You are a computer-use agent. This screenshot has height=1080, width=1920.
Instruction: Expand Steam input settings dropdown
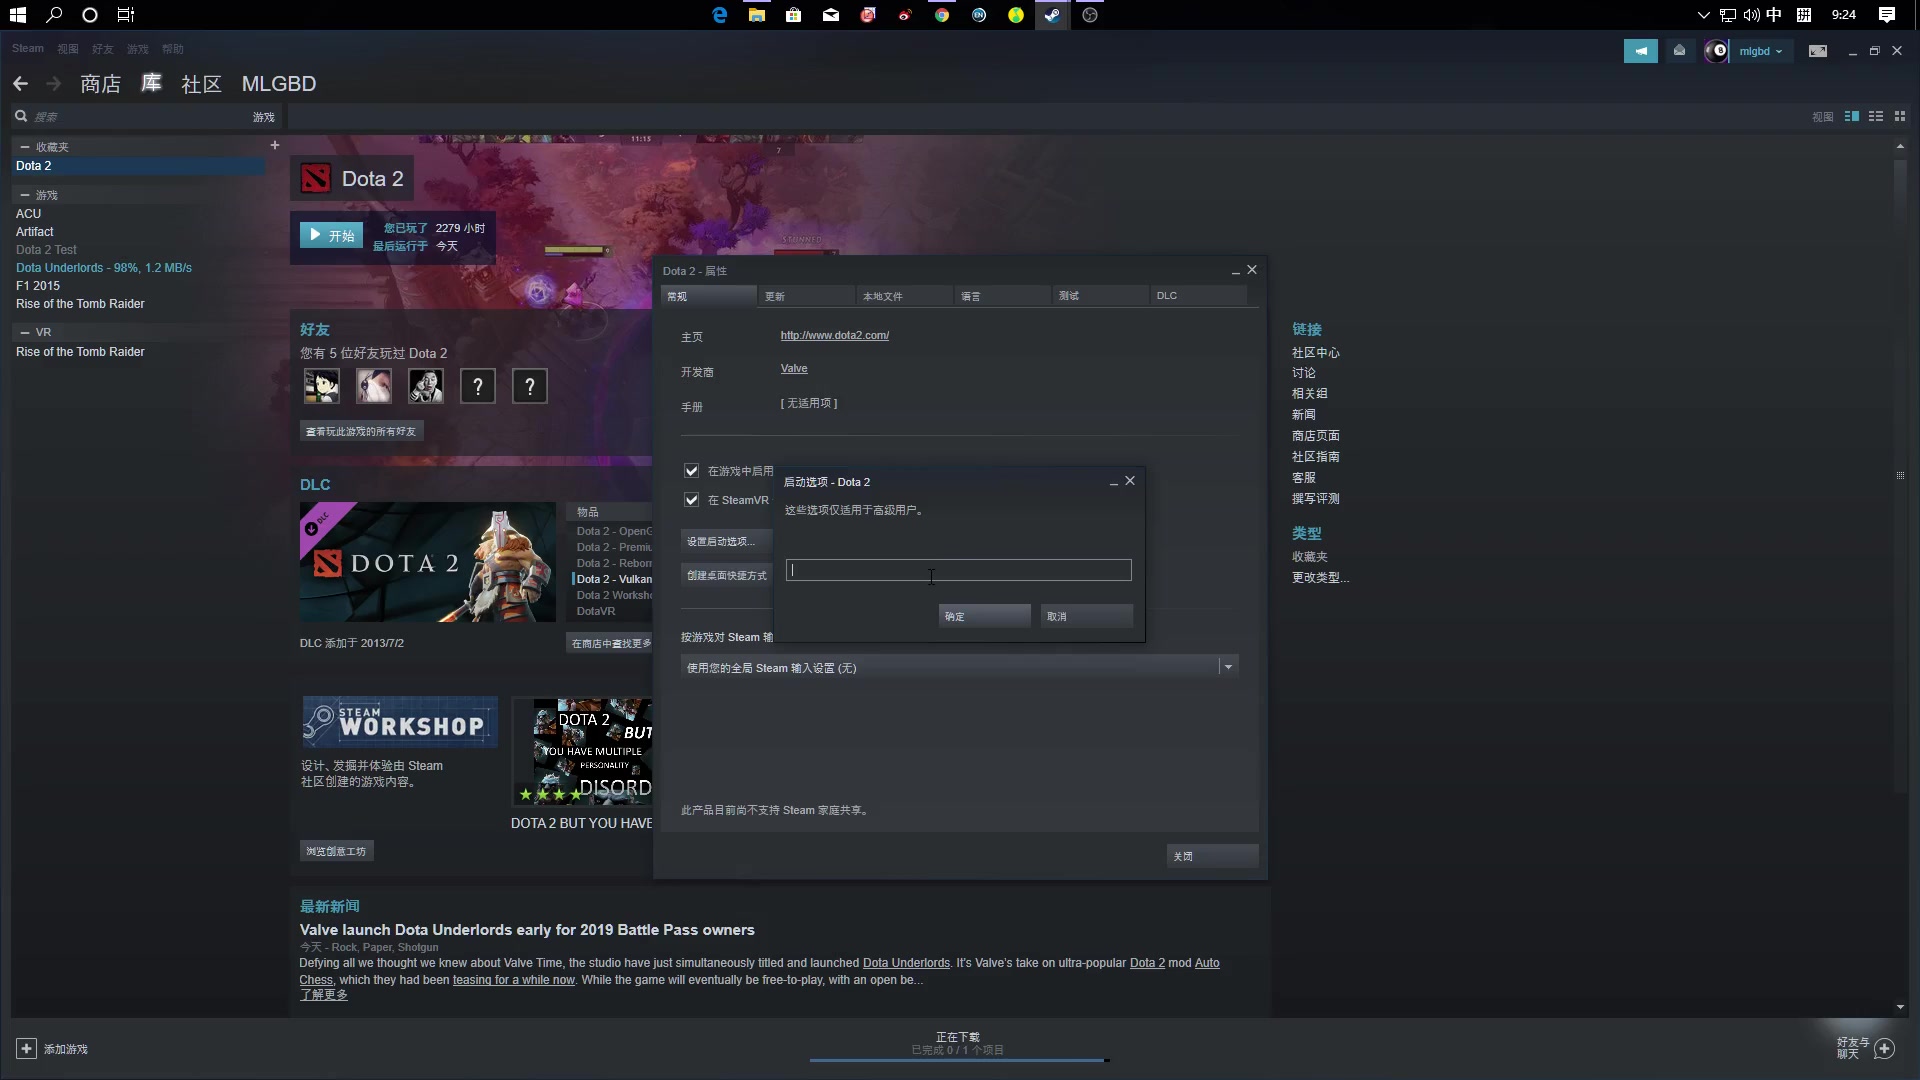pos(1228,667)
